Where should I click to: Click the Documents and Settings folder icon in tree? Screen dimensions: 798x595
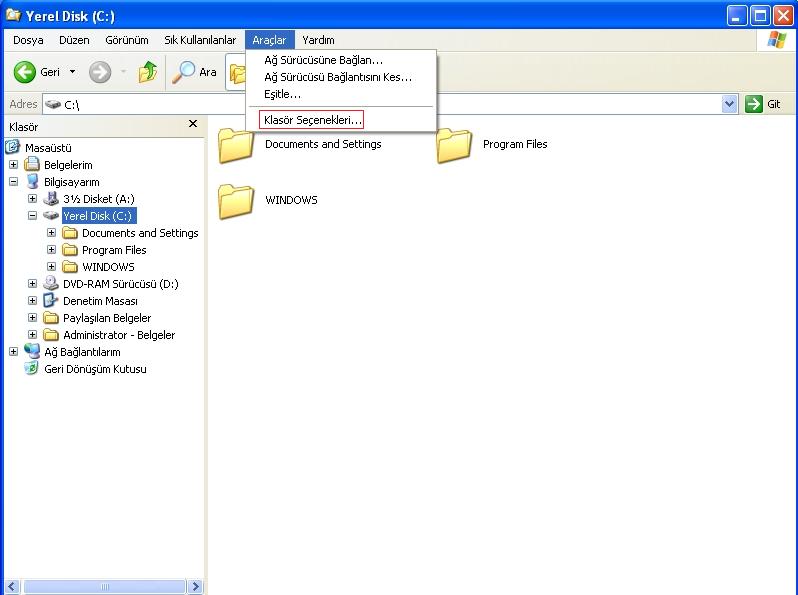click(x=70, y=233)
